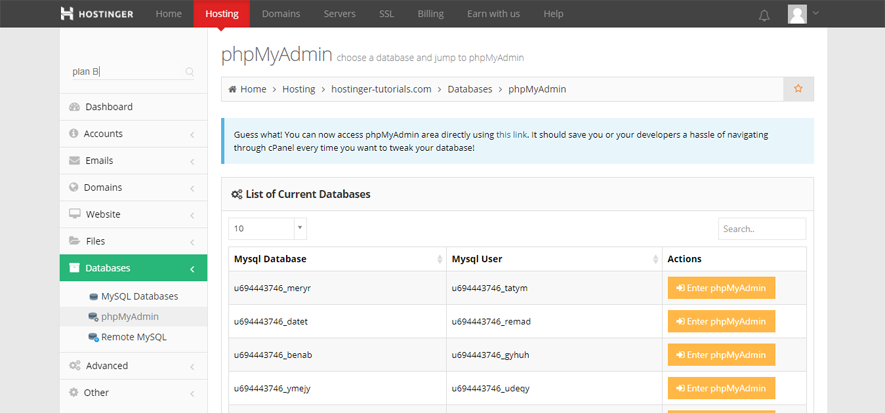This screenshot has height=413, width=885.
Task: Select cell u694443746_tatym
Action: point(554,288)
